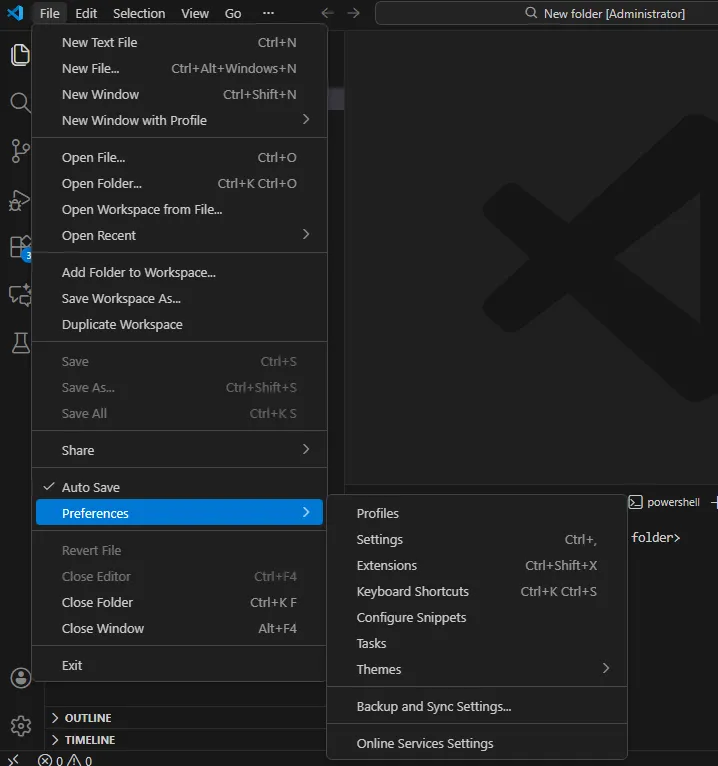Click the Go Forward arrow

click(353, 13)
